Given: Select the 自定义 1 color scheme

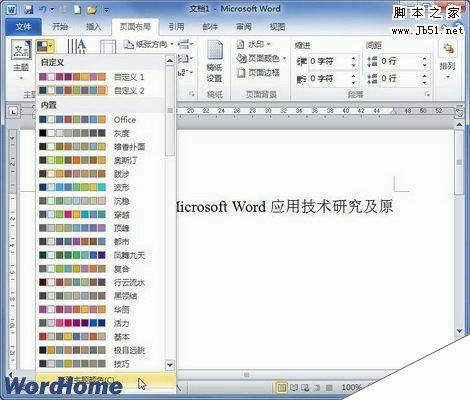Looking at the screenshot, I should 100,77.
